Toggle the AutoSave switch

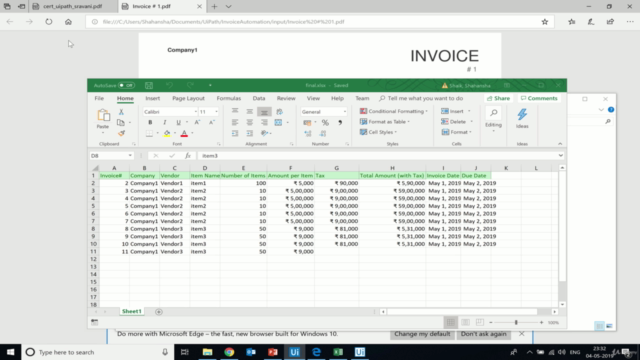(x=126, y=85)
